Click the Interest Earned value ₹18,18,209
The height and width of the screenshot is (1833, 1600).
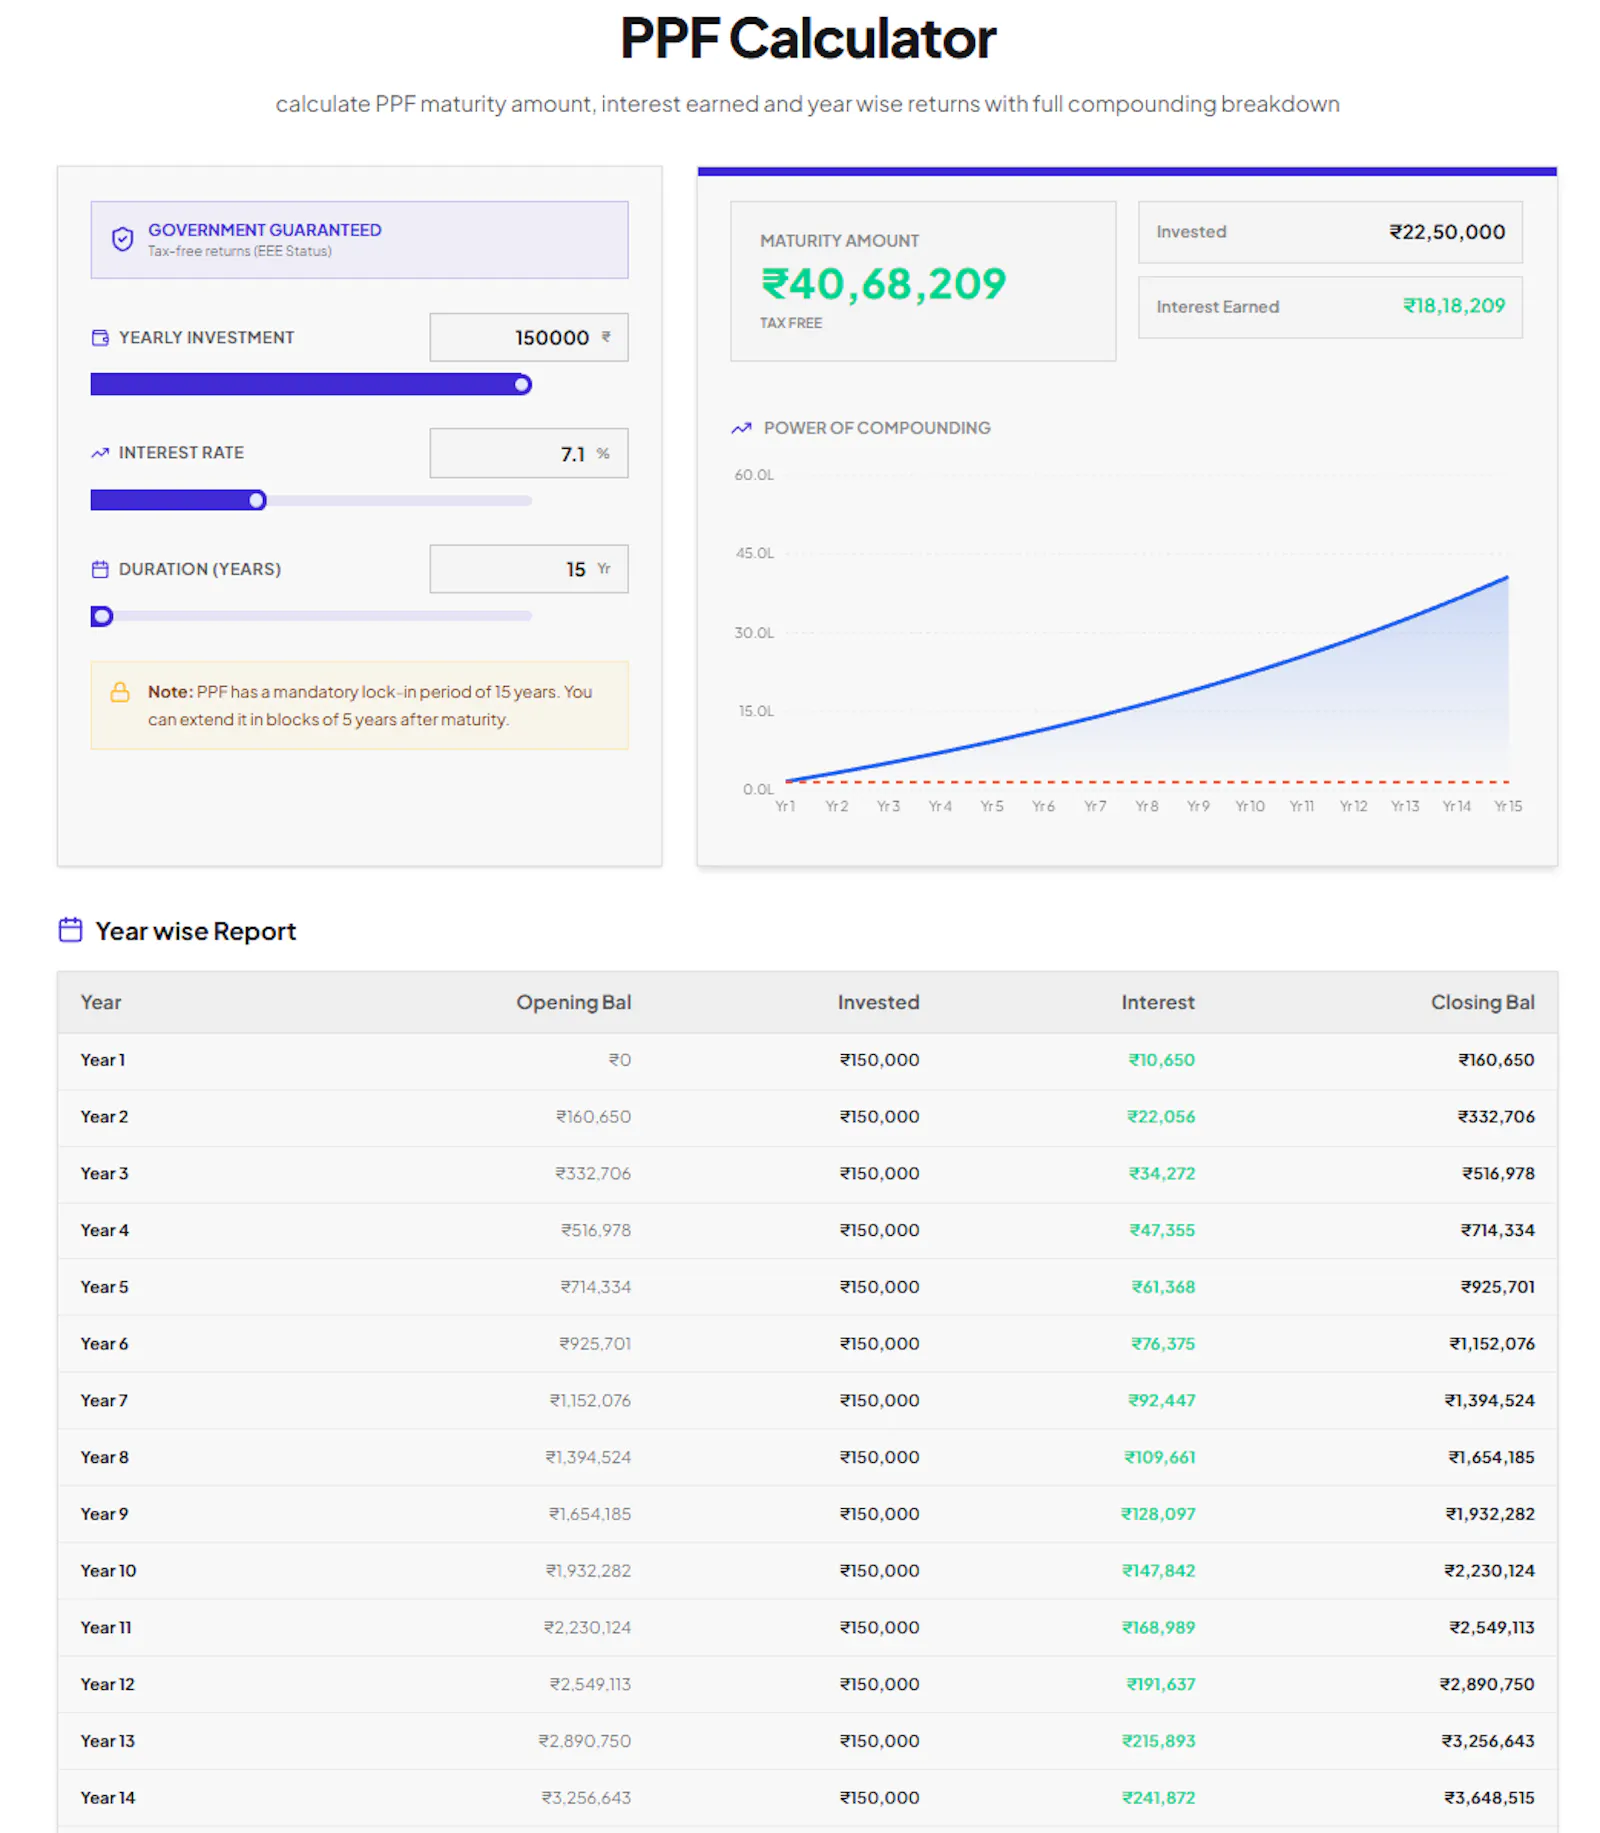coord(1454,306)
